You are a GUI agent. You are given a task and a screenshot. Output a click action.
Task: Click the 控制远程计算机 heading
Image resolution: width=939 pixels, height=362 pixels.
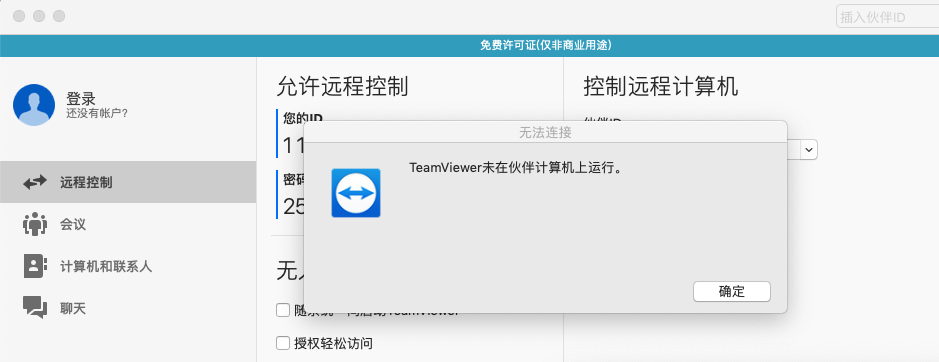click(x=661, y=87)
